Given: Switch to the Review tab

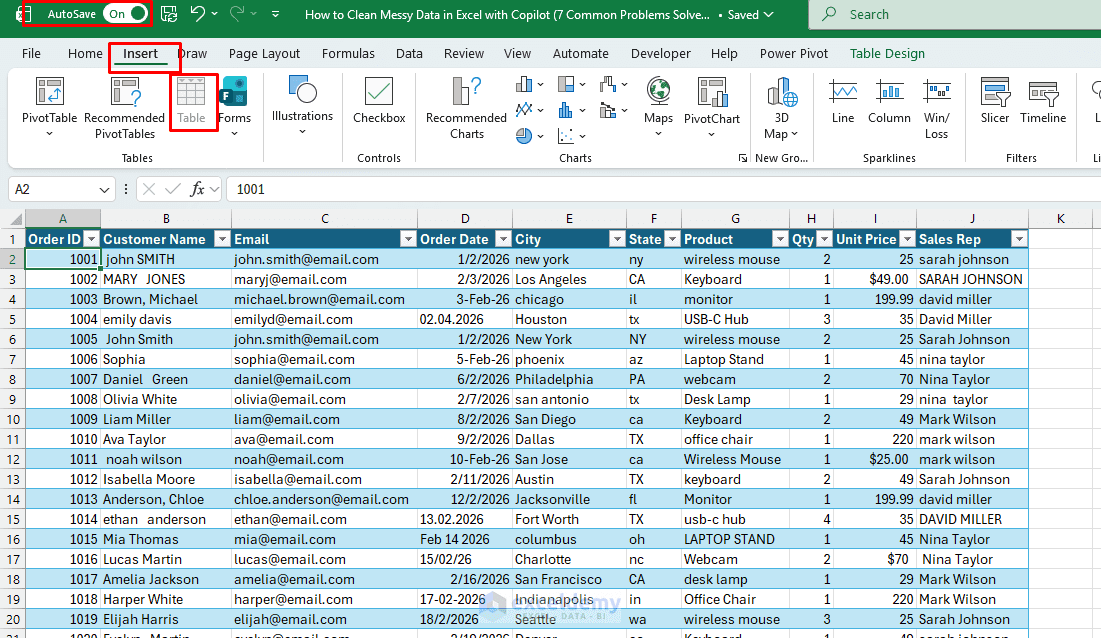Looking at the screenshot, I should coord(463,53).
